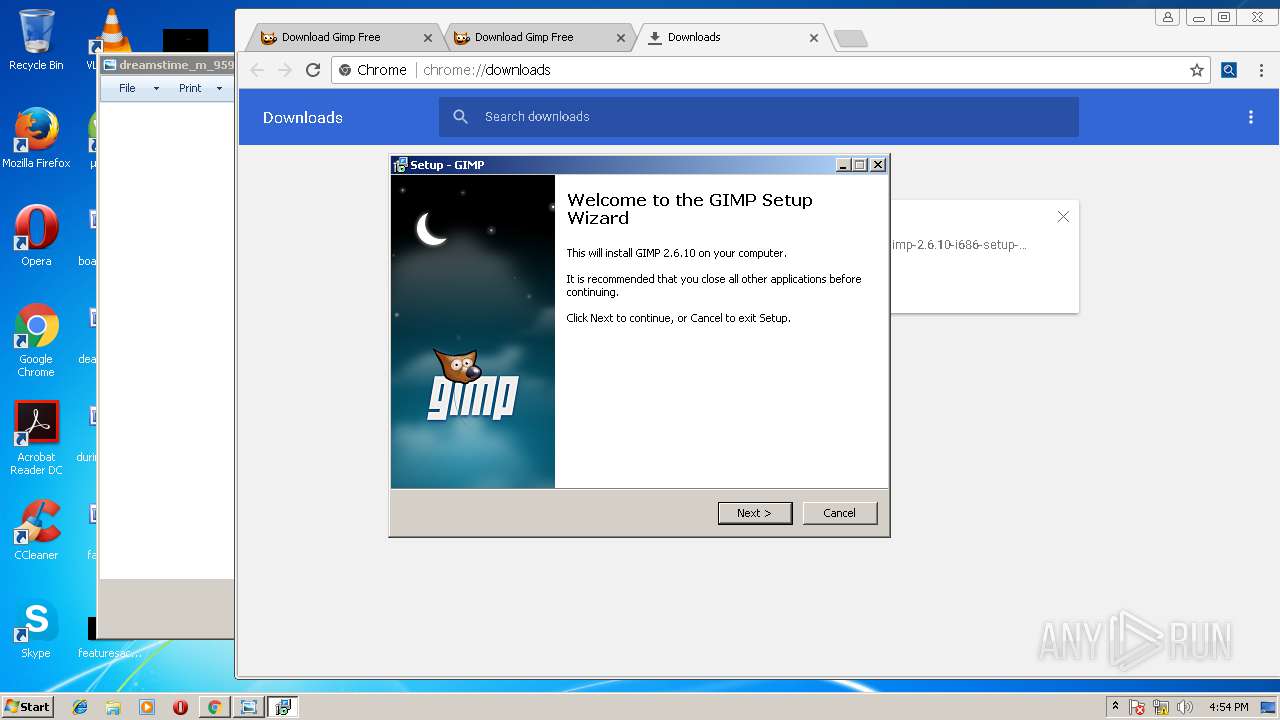Open Windows Media Player from the taskbar
This screenshot has width=1280, height=720.
pos(147,707)
